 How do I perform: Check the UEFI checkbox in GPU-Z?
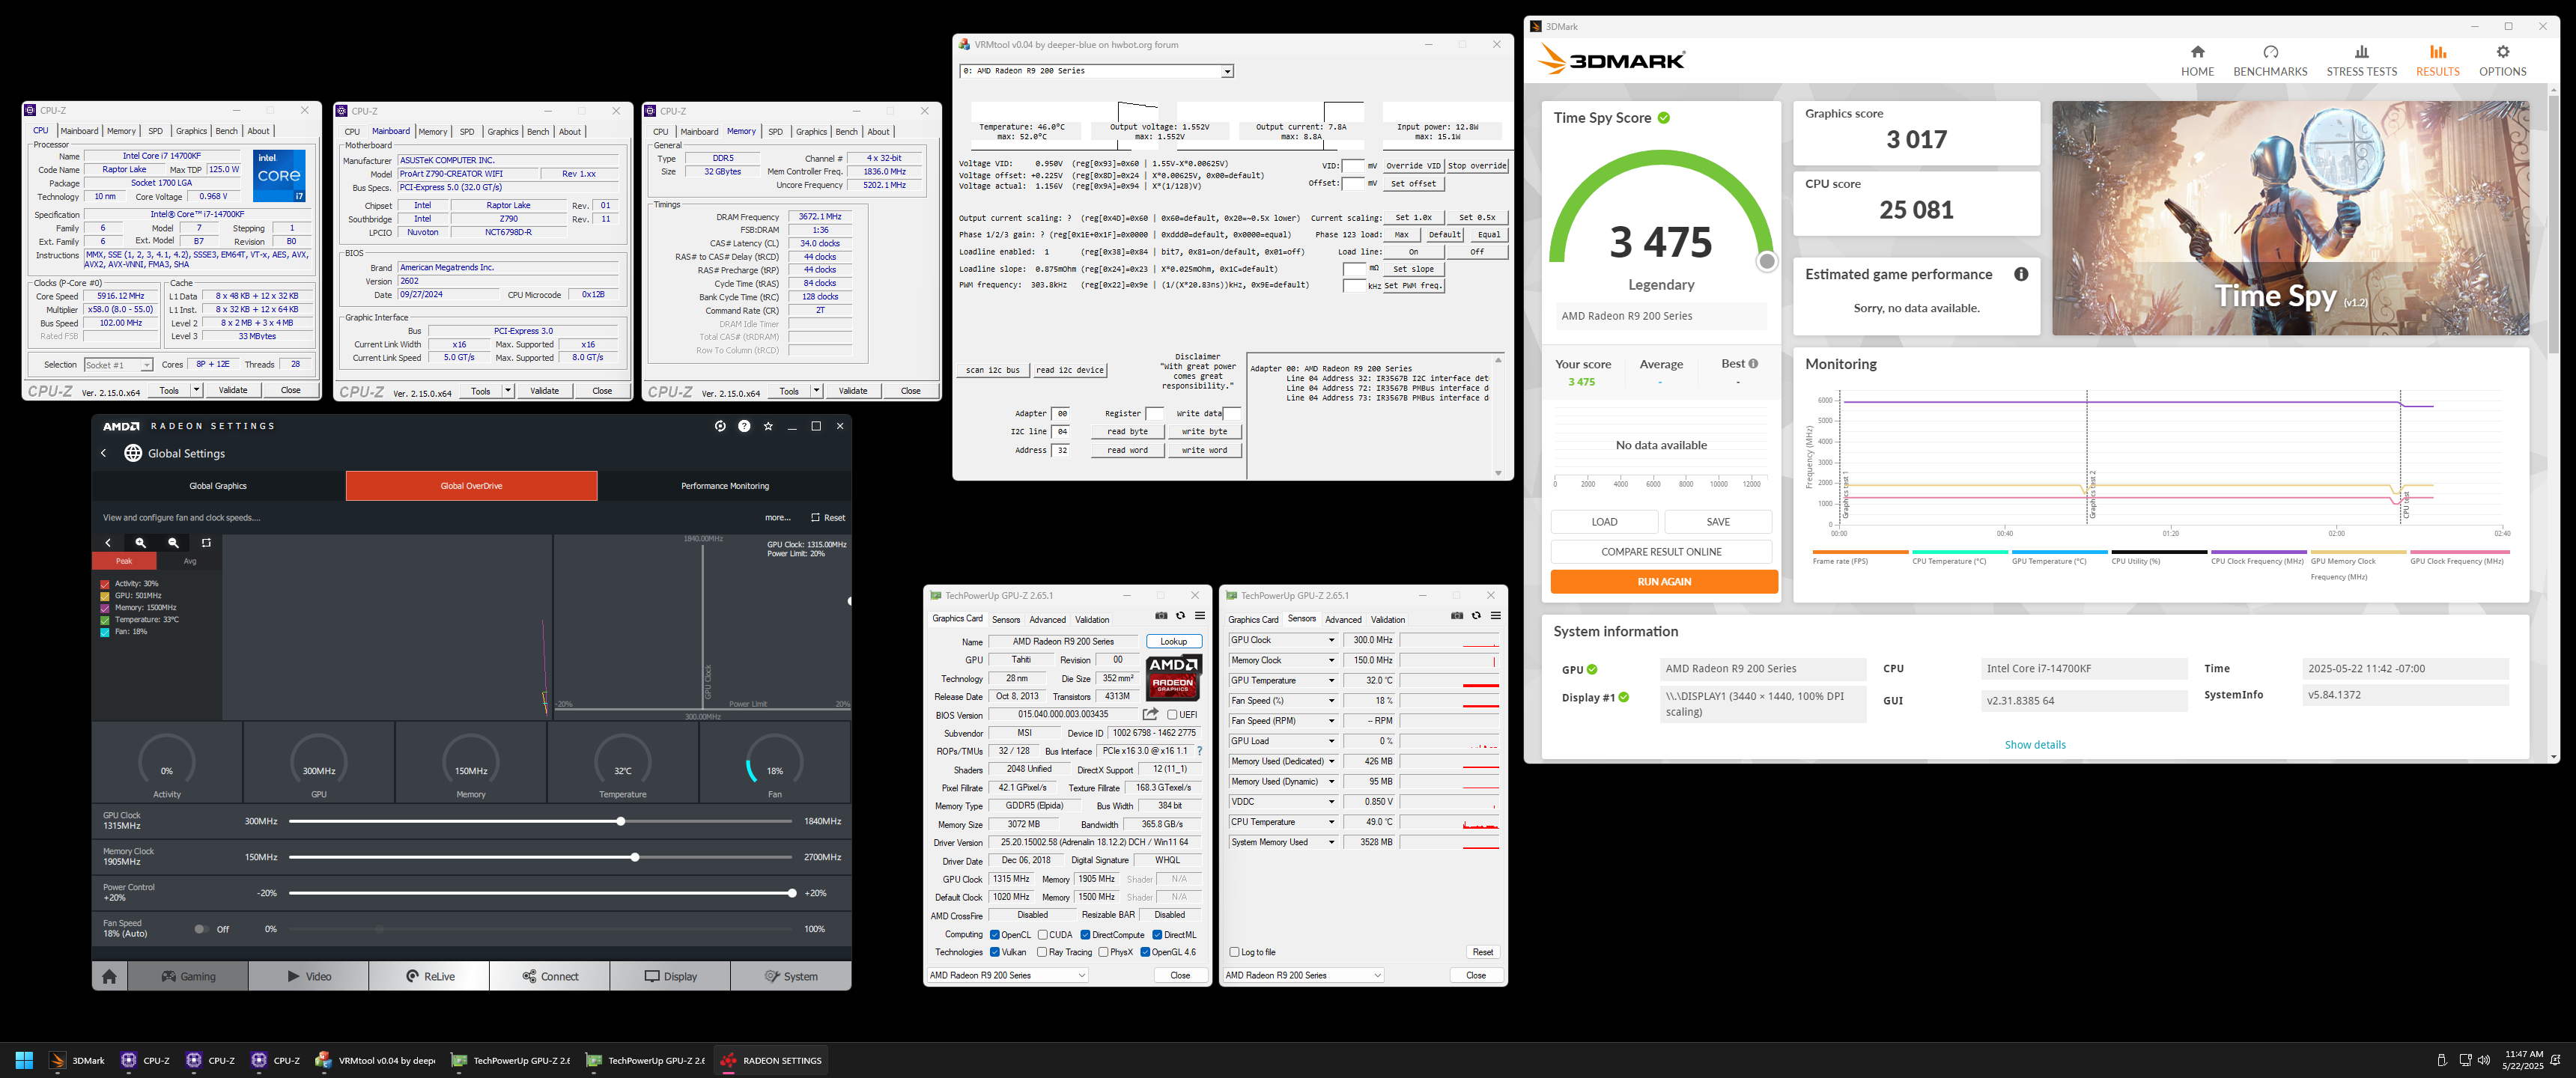[x=1172, y=715]
